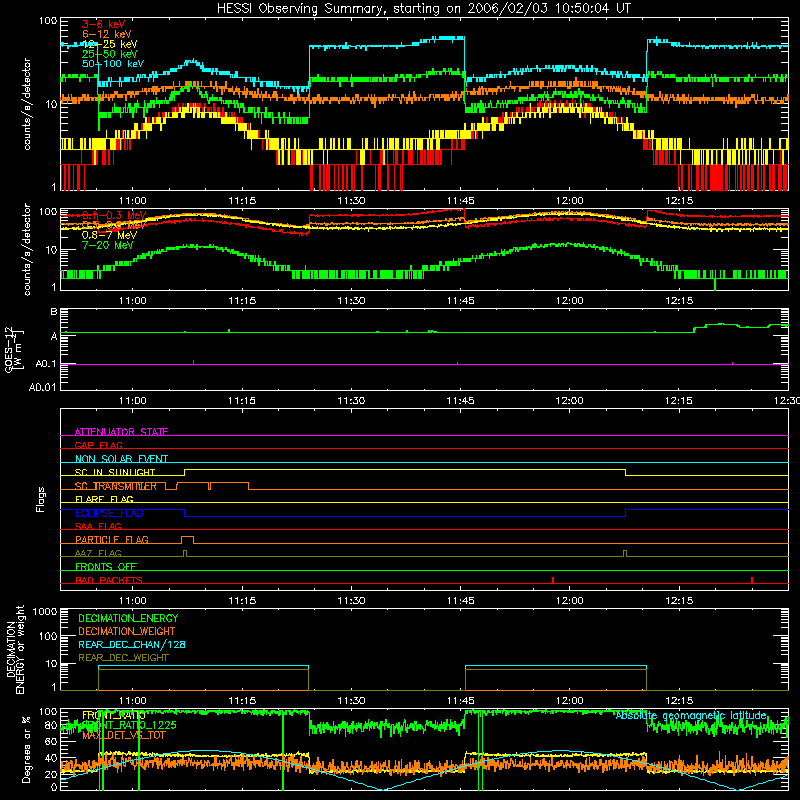Click the A0.1 level label on GOES axis
Viewport: 800px width, 800px height.
coord(46,364)
